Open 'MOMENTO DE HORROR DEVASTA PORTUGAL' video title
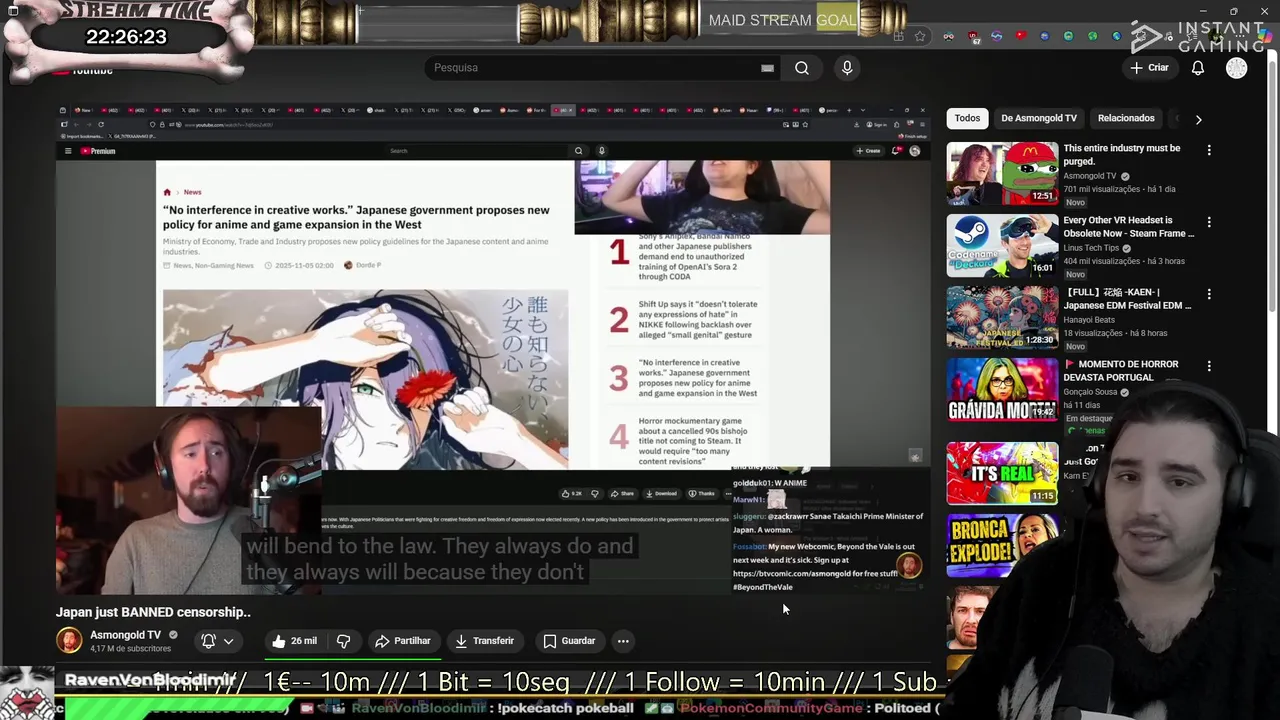Image resolution: width=1280 pixels, height=720 pixels. click(1121, 370)
